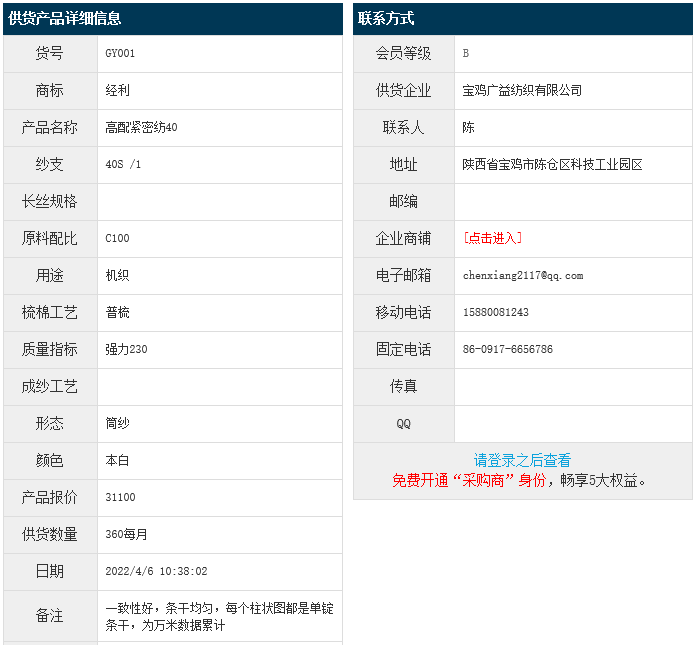Click the date value 2022/4/6 10:38:02
Image resolution: width=697 pixels, height=645 pixels.
click(x=156, y=571)
